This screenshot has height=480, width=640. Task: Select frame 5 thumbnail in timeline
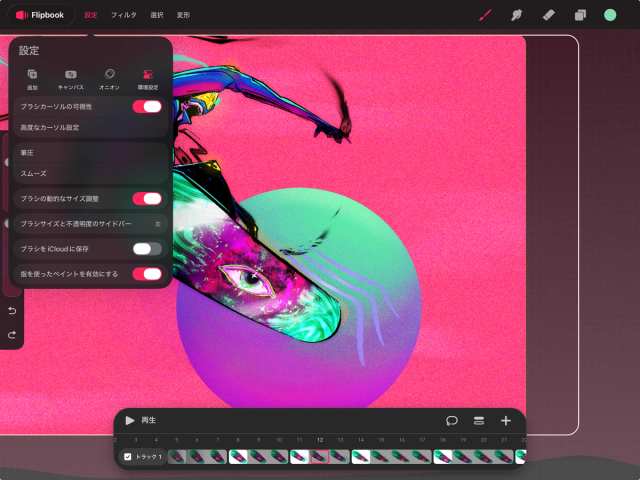(177, 457)
